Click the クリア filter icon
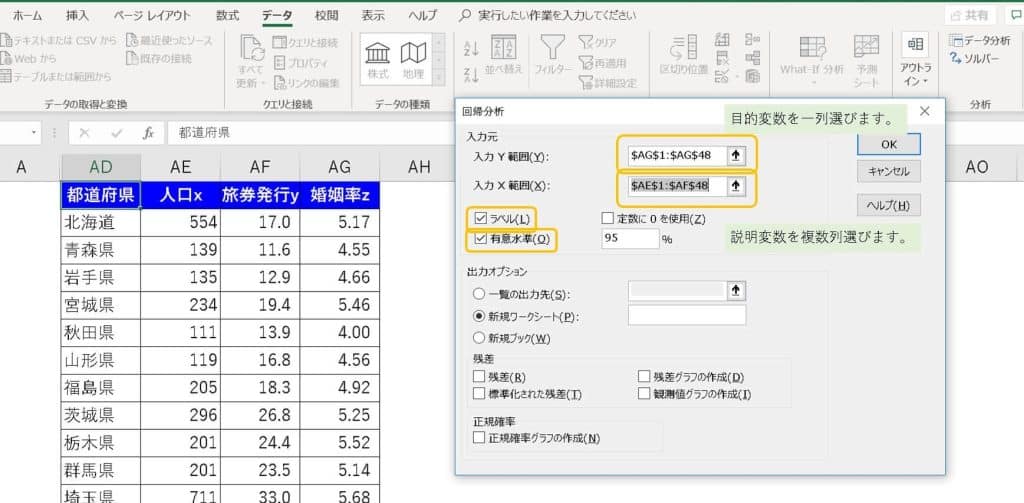Screen dimensions: 1024x503 pos(598,42)
